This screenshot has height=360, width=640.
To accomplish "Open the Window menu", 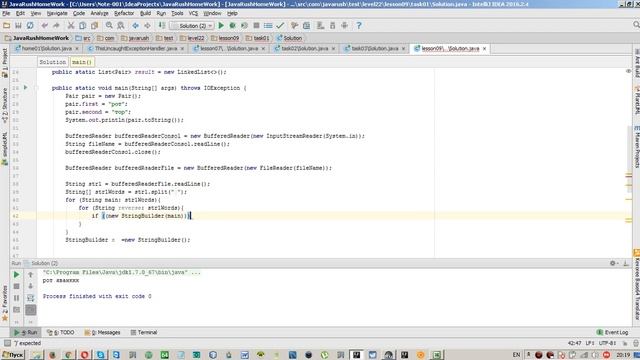I will coord(212,13).
